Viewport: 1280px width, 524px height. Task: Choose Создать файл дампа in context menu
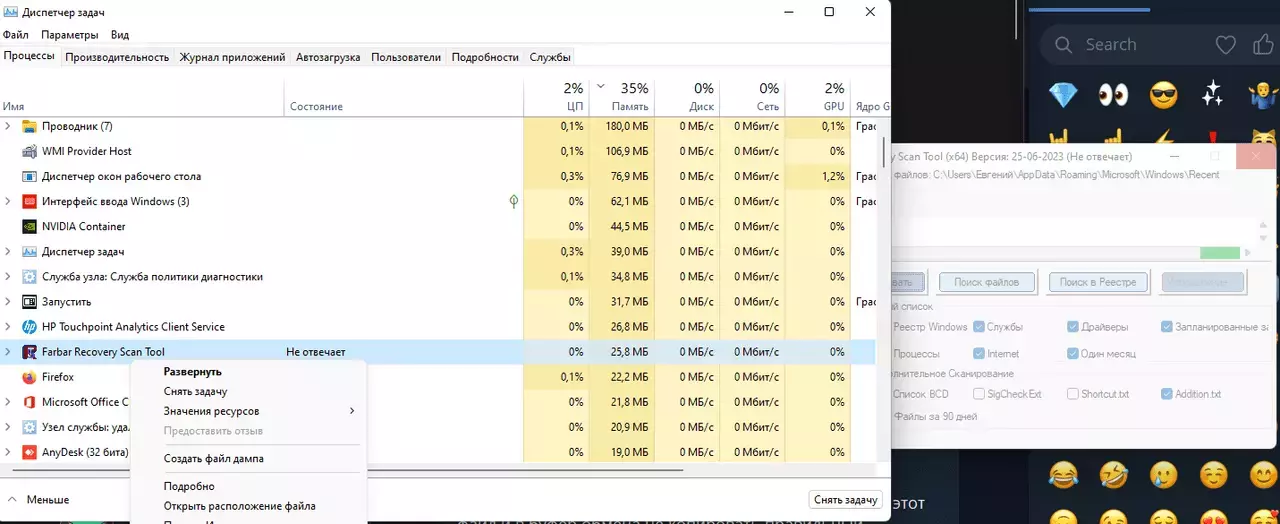pyautogui.click(x=248, y=458)
